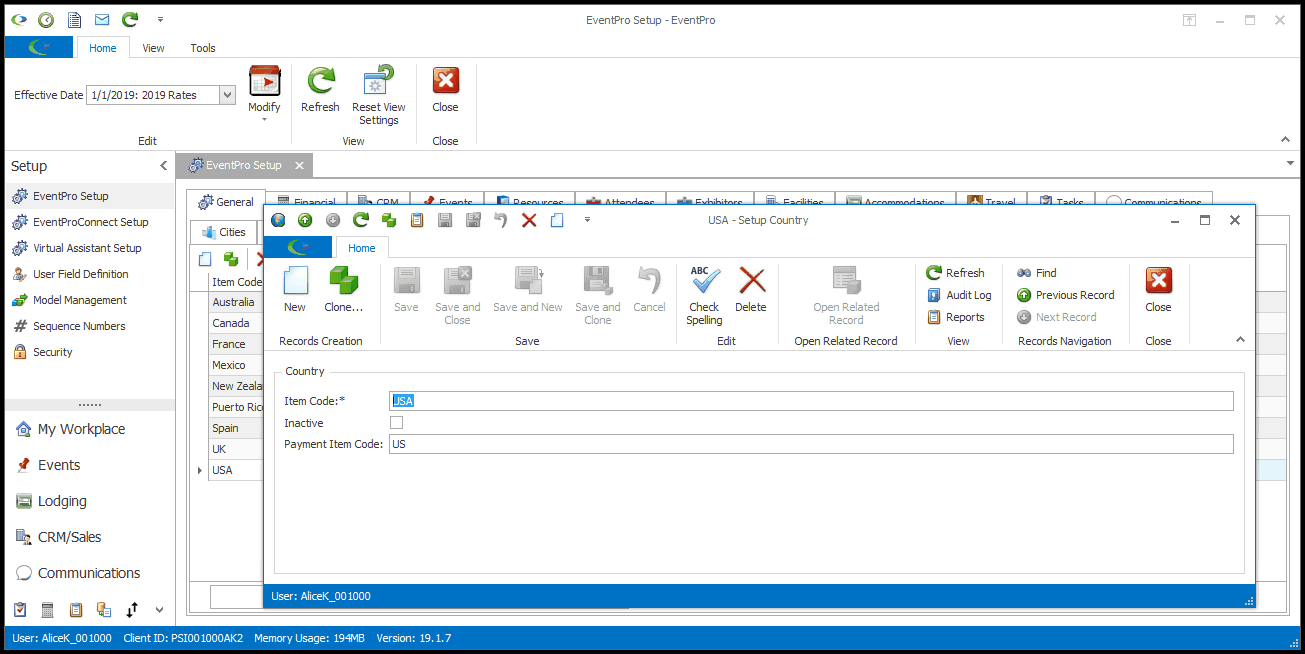Click the blank page icon in the Setup Country title bar
This screenshot has width=1305, height=654.
pos(557,220)
